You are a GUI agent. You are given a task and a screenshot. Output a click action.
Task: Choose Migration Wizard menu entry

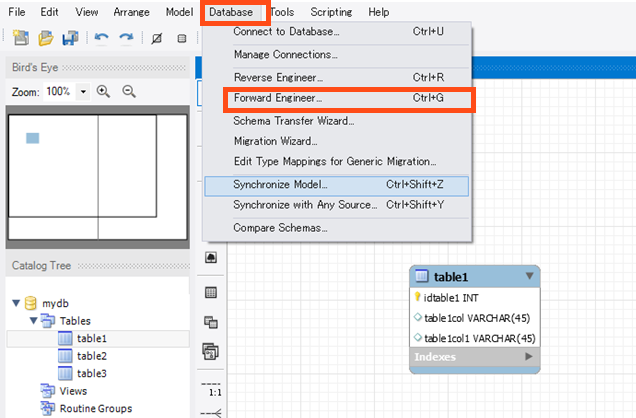pos(337,141)
